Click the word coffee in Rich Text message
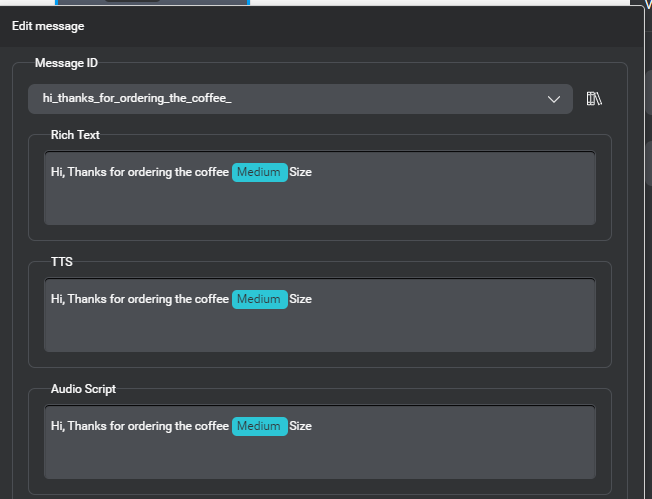 click(x=211, y=172)
